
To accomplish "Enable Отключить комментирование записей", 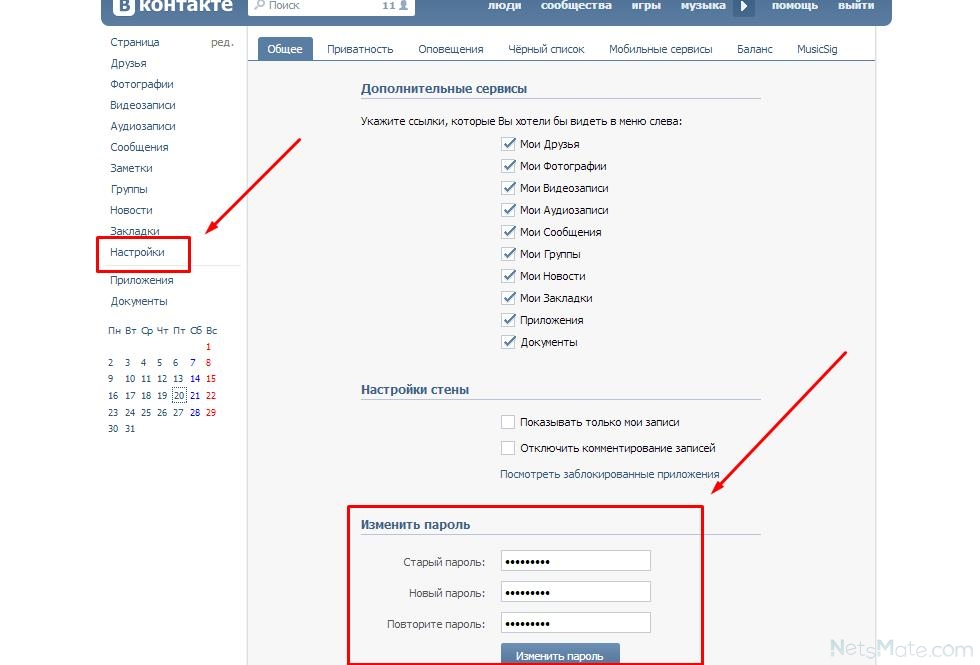I will 508,448.
